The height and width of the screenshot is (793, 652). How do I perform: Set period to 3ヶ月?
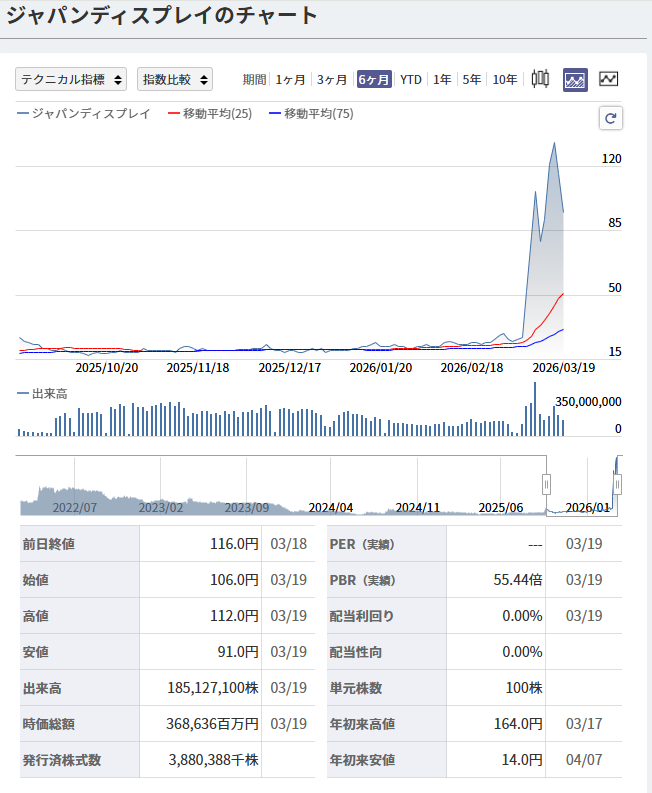click(x=332, y=79)
